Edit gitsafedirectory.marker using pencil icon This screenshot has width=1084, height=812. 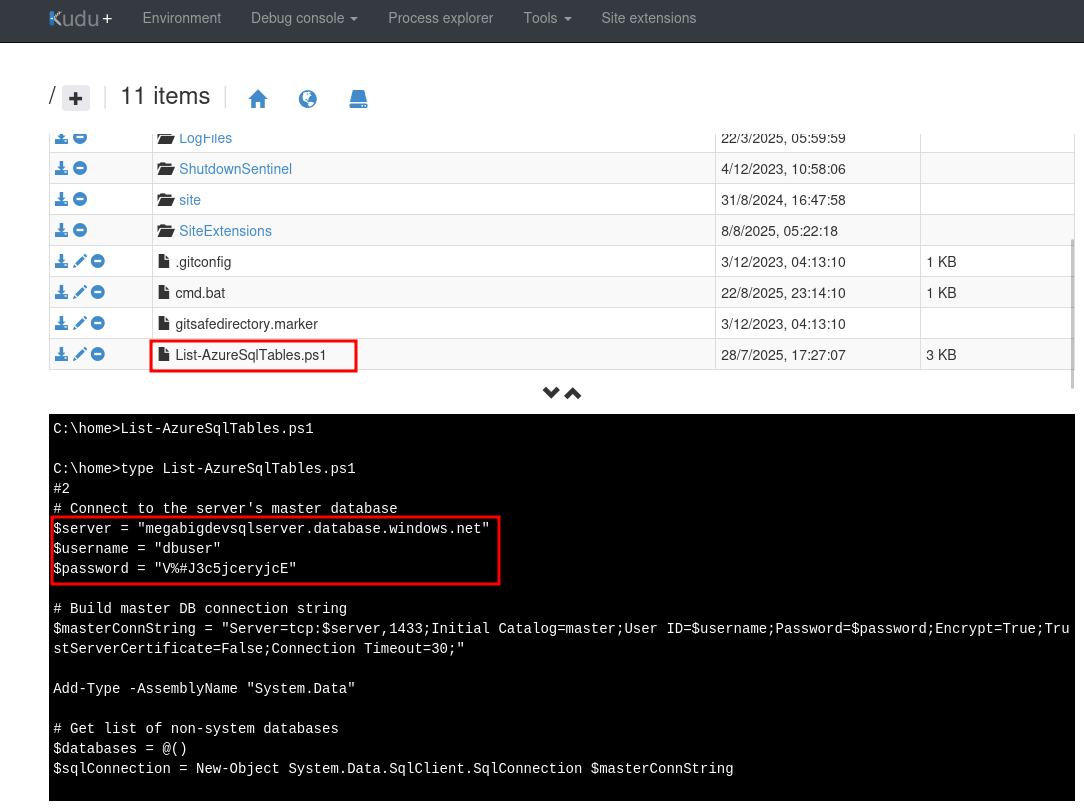click(x=80, y=324)
